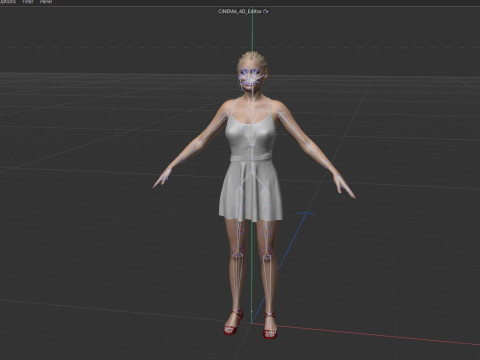Image resolution: width=480 pixels, height=360 pixels.
Task: Open the Filter viewport menu
Action: pos(28,2)
